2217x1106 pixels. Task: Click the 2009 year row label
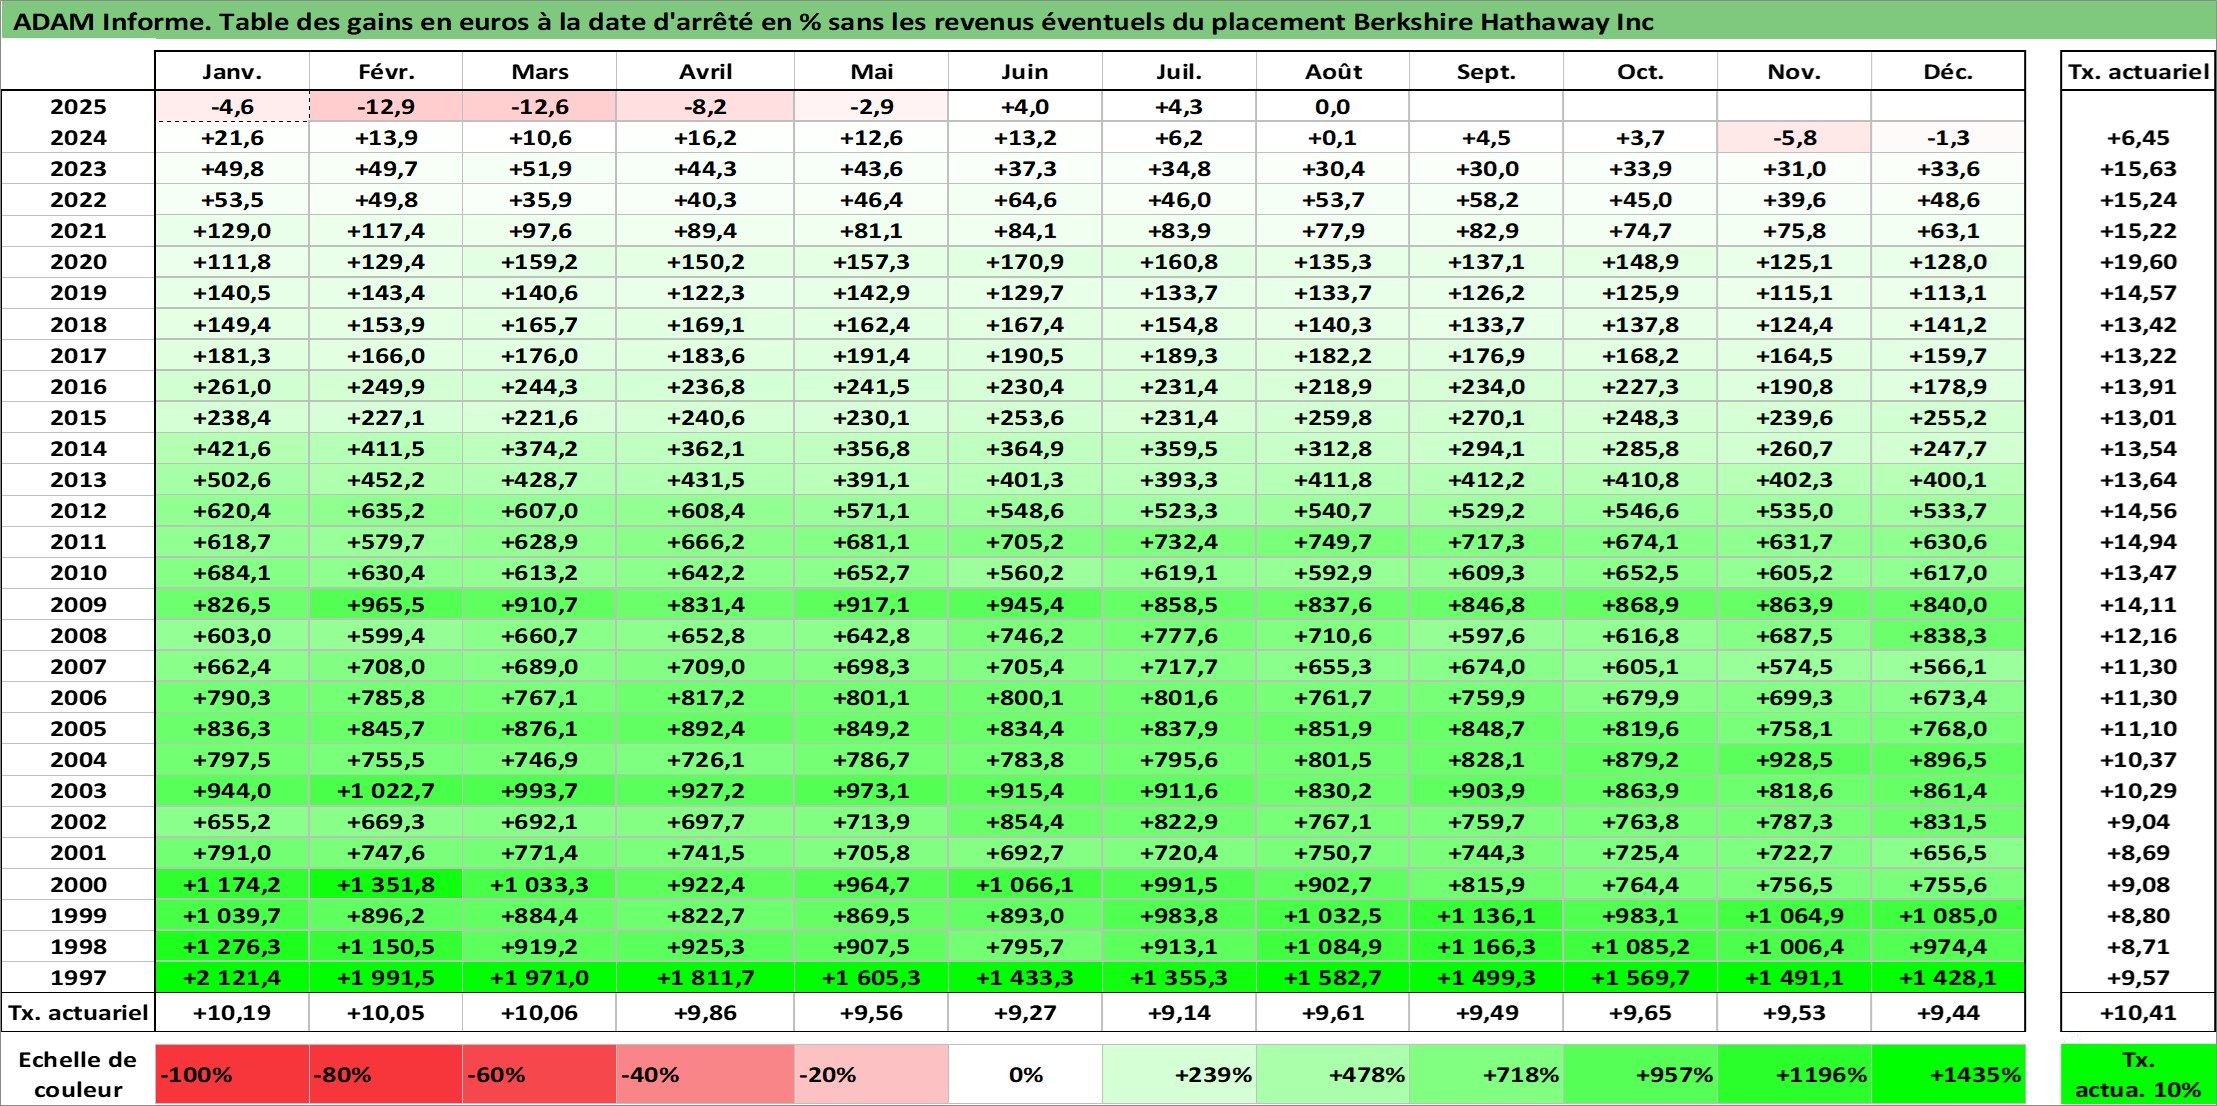click(x=79, y=605)
